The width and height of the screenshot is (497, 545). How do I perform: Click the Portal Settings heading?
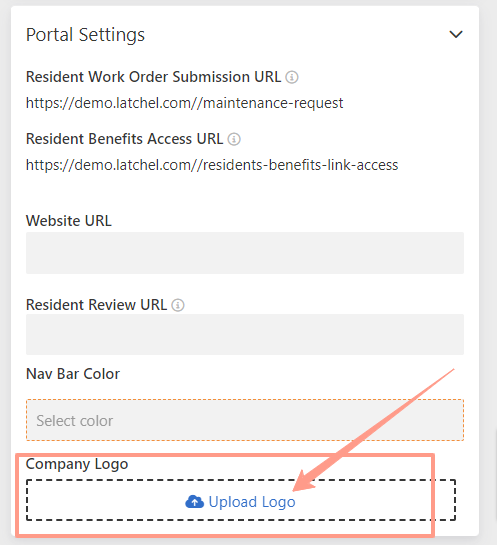(85, 35)
